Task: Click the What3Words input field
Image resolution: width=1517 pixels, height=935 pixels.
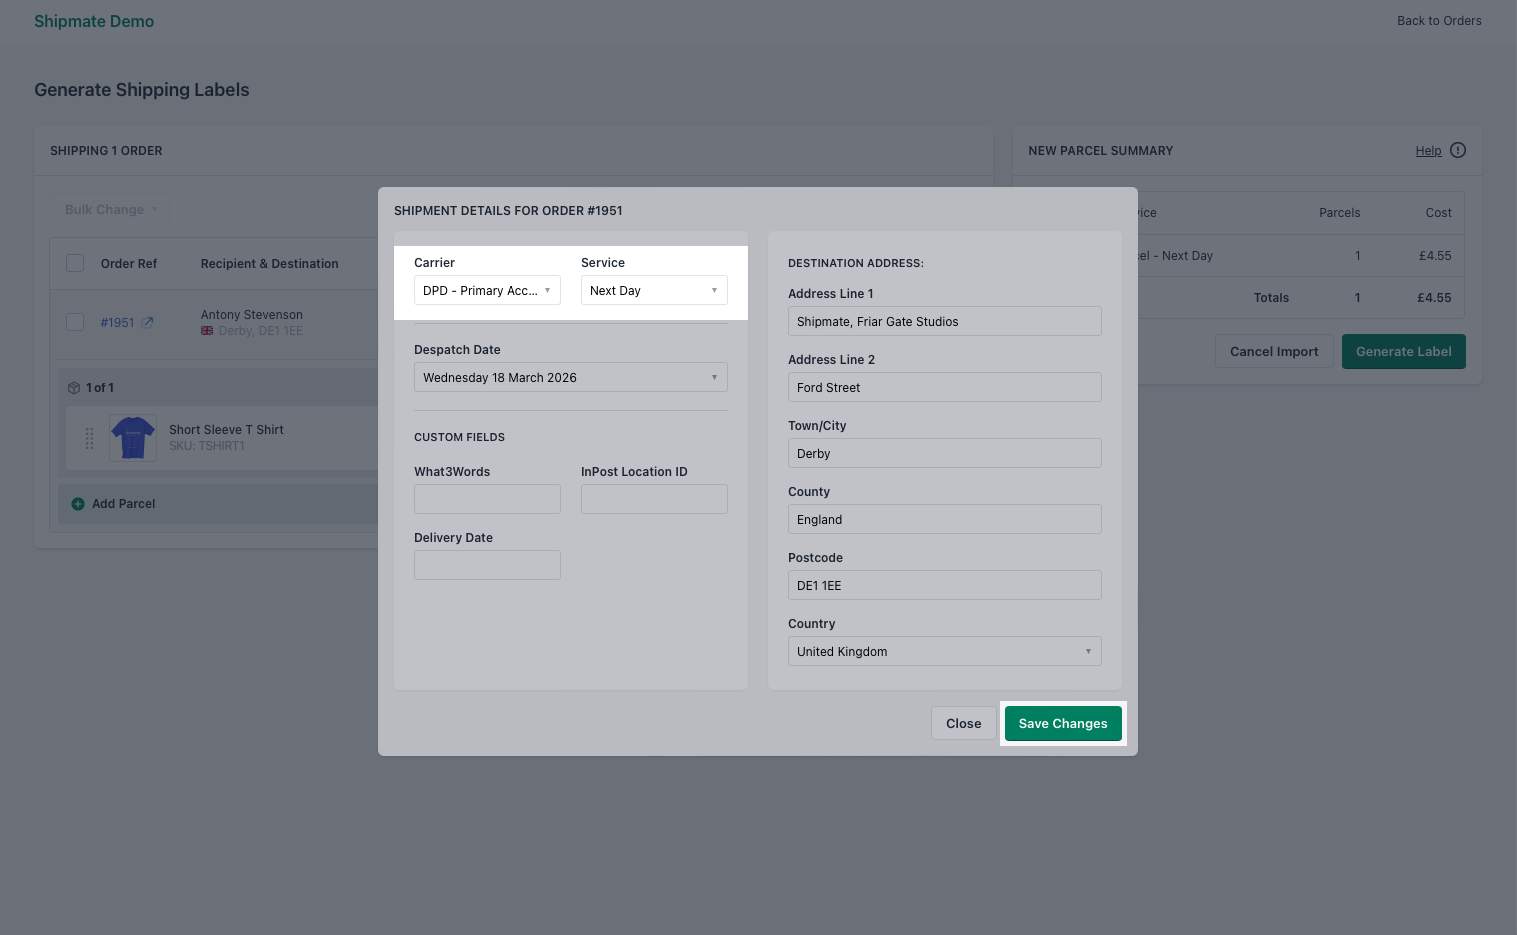Action: (487, 498)
